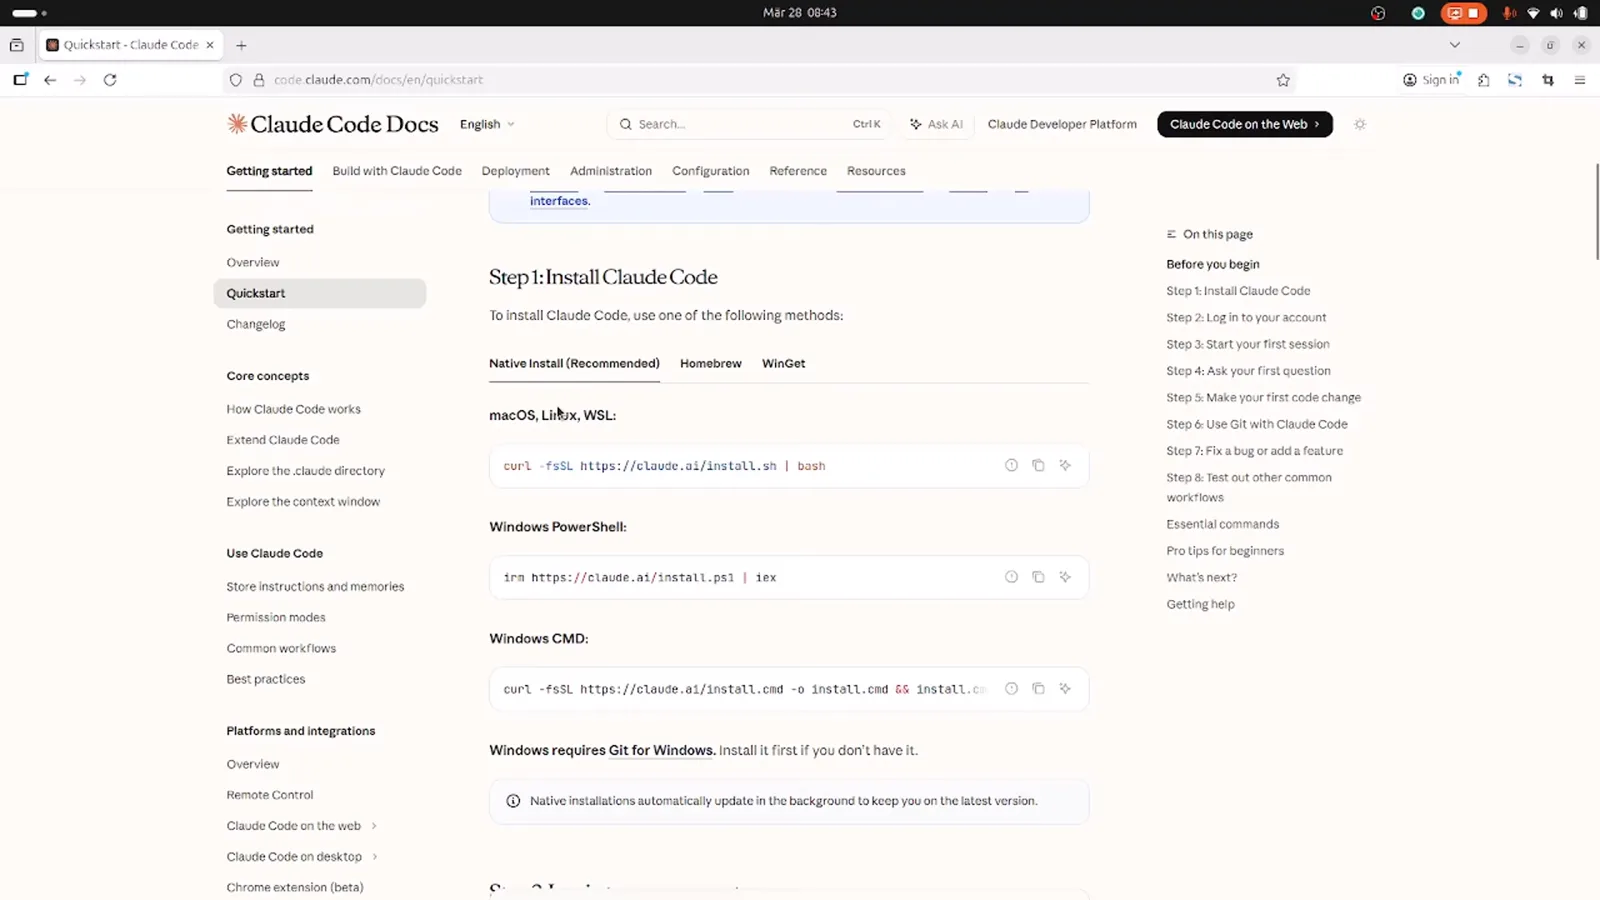Follow the Git for Windows link

[662, 750]
